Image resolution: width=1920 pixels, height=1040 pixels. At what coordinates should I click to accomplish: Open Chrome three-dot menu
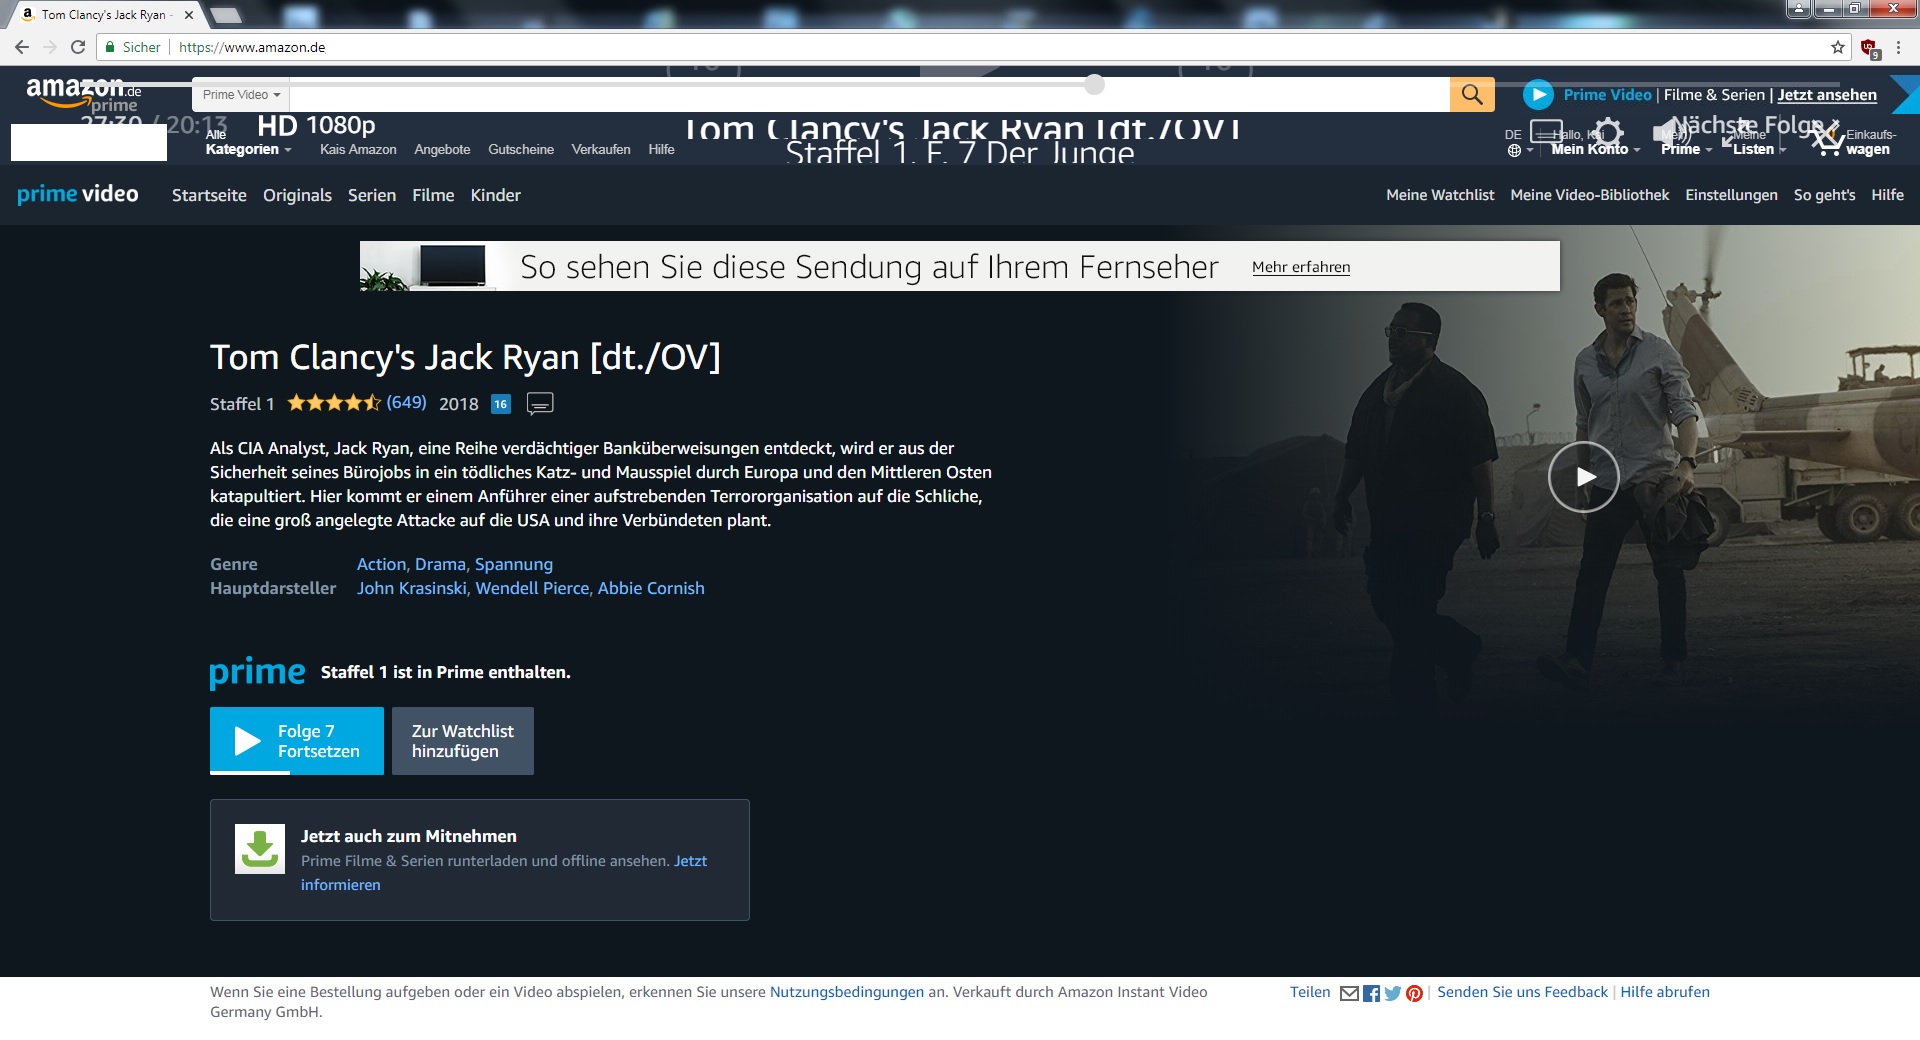coord(1898,47)
